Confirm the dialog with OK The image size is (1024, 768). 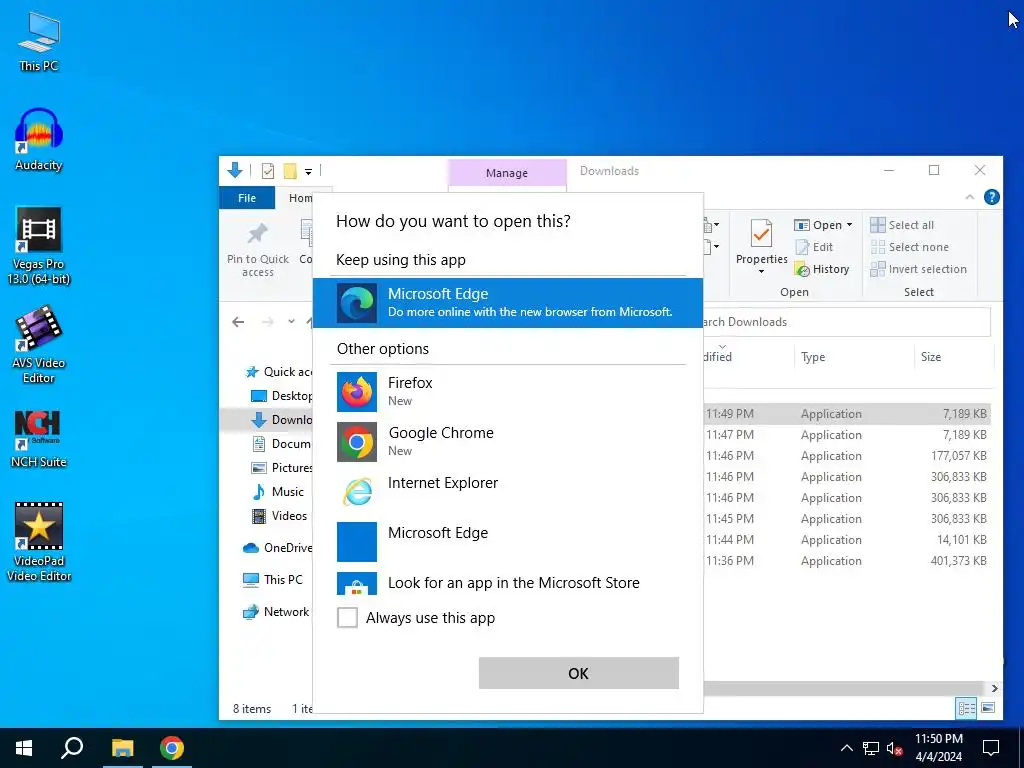[x=579, y=673]
